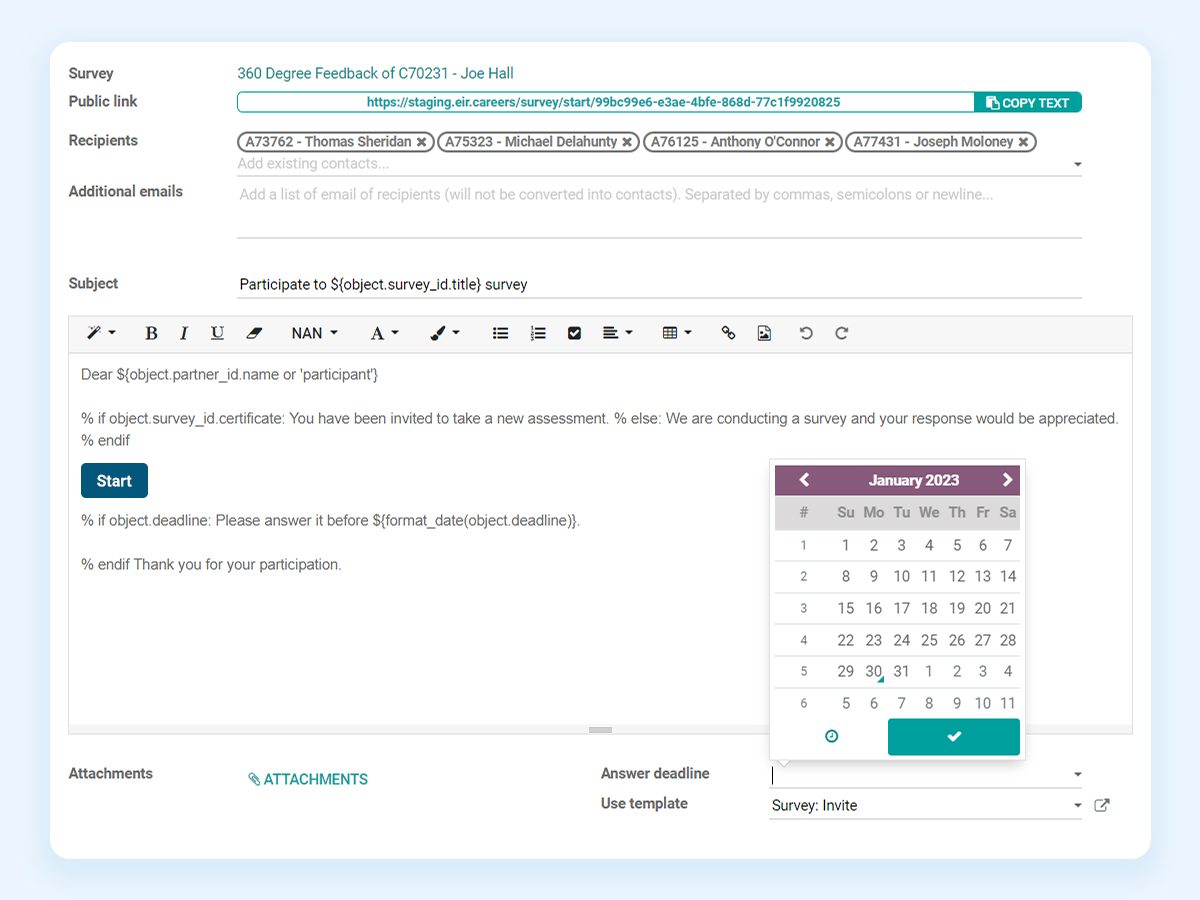Viewport: 1200px width, 900px height.
Task: Click the editor resize handle bar
Action: pyautogui.click(x=600, y=730)
